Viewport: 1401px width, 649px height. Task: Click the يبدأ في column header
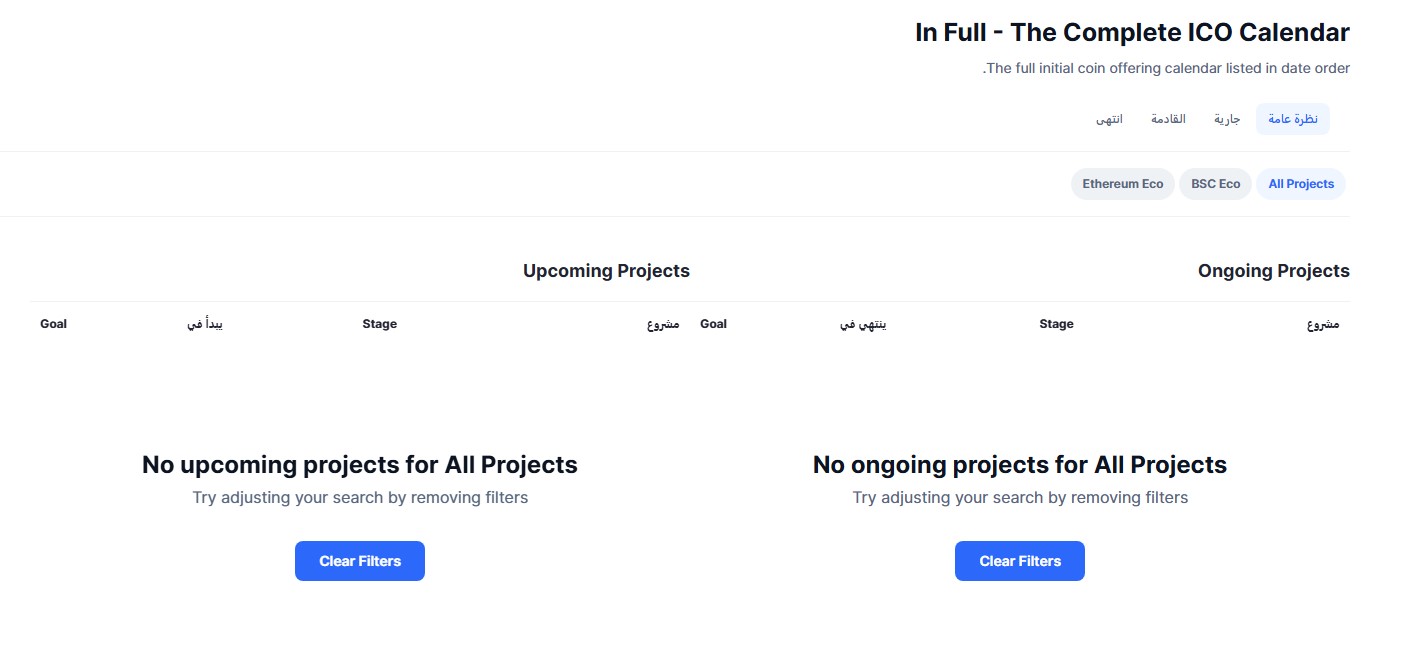click(205, 324)
